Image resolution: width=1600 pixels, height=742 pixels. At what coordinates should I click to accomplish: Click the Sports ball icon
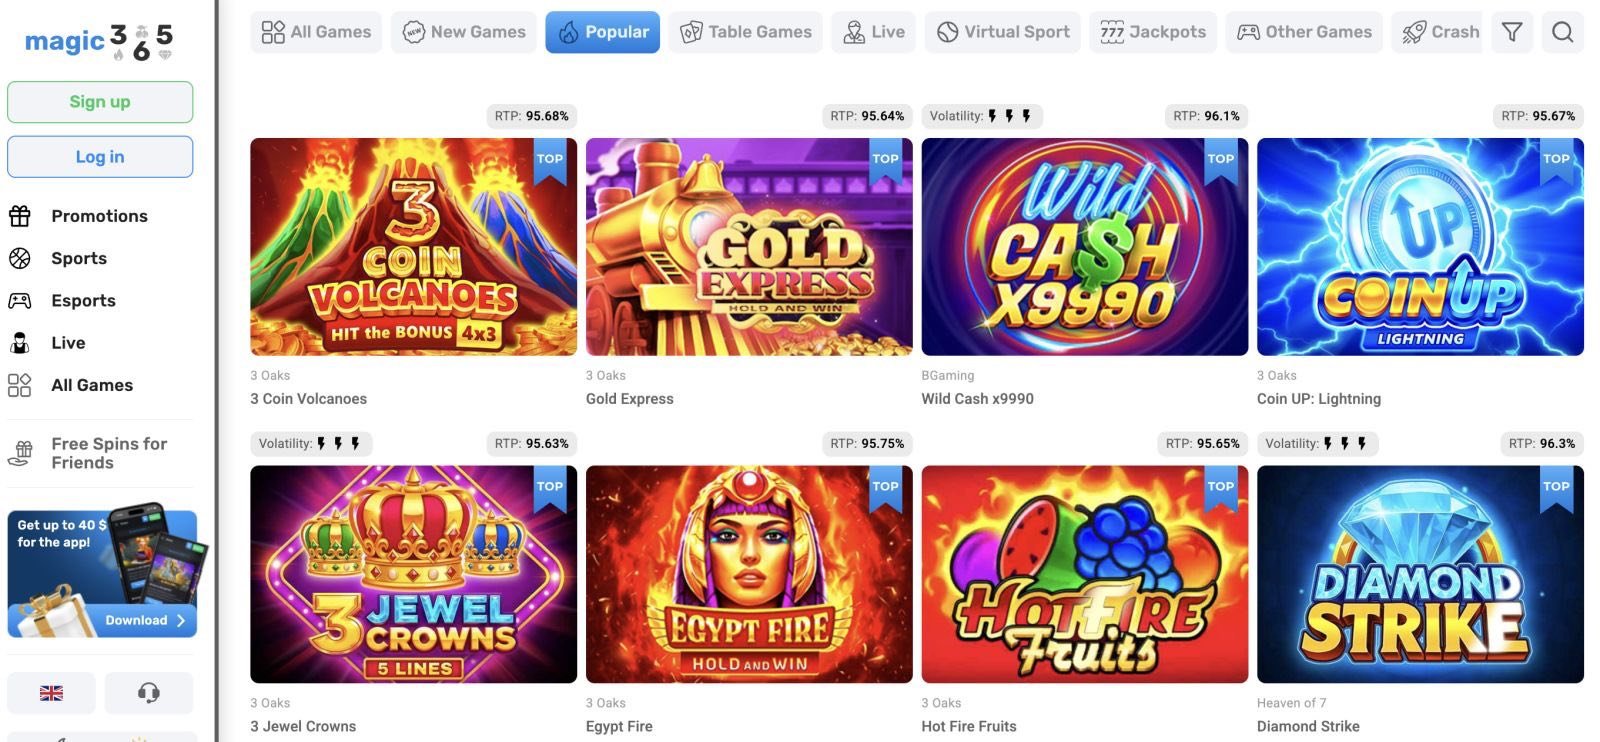tap(20, 258)
